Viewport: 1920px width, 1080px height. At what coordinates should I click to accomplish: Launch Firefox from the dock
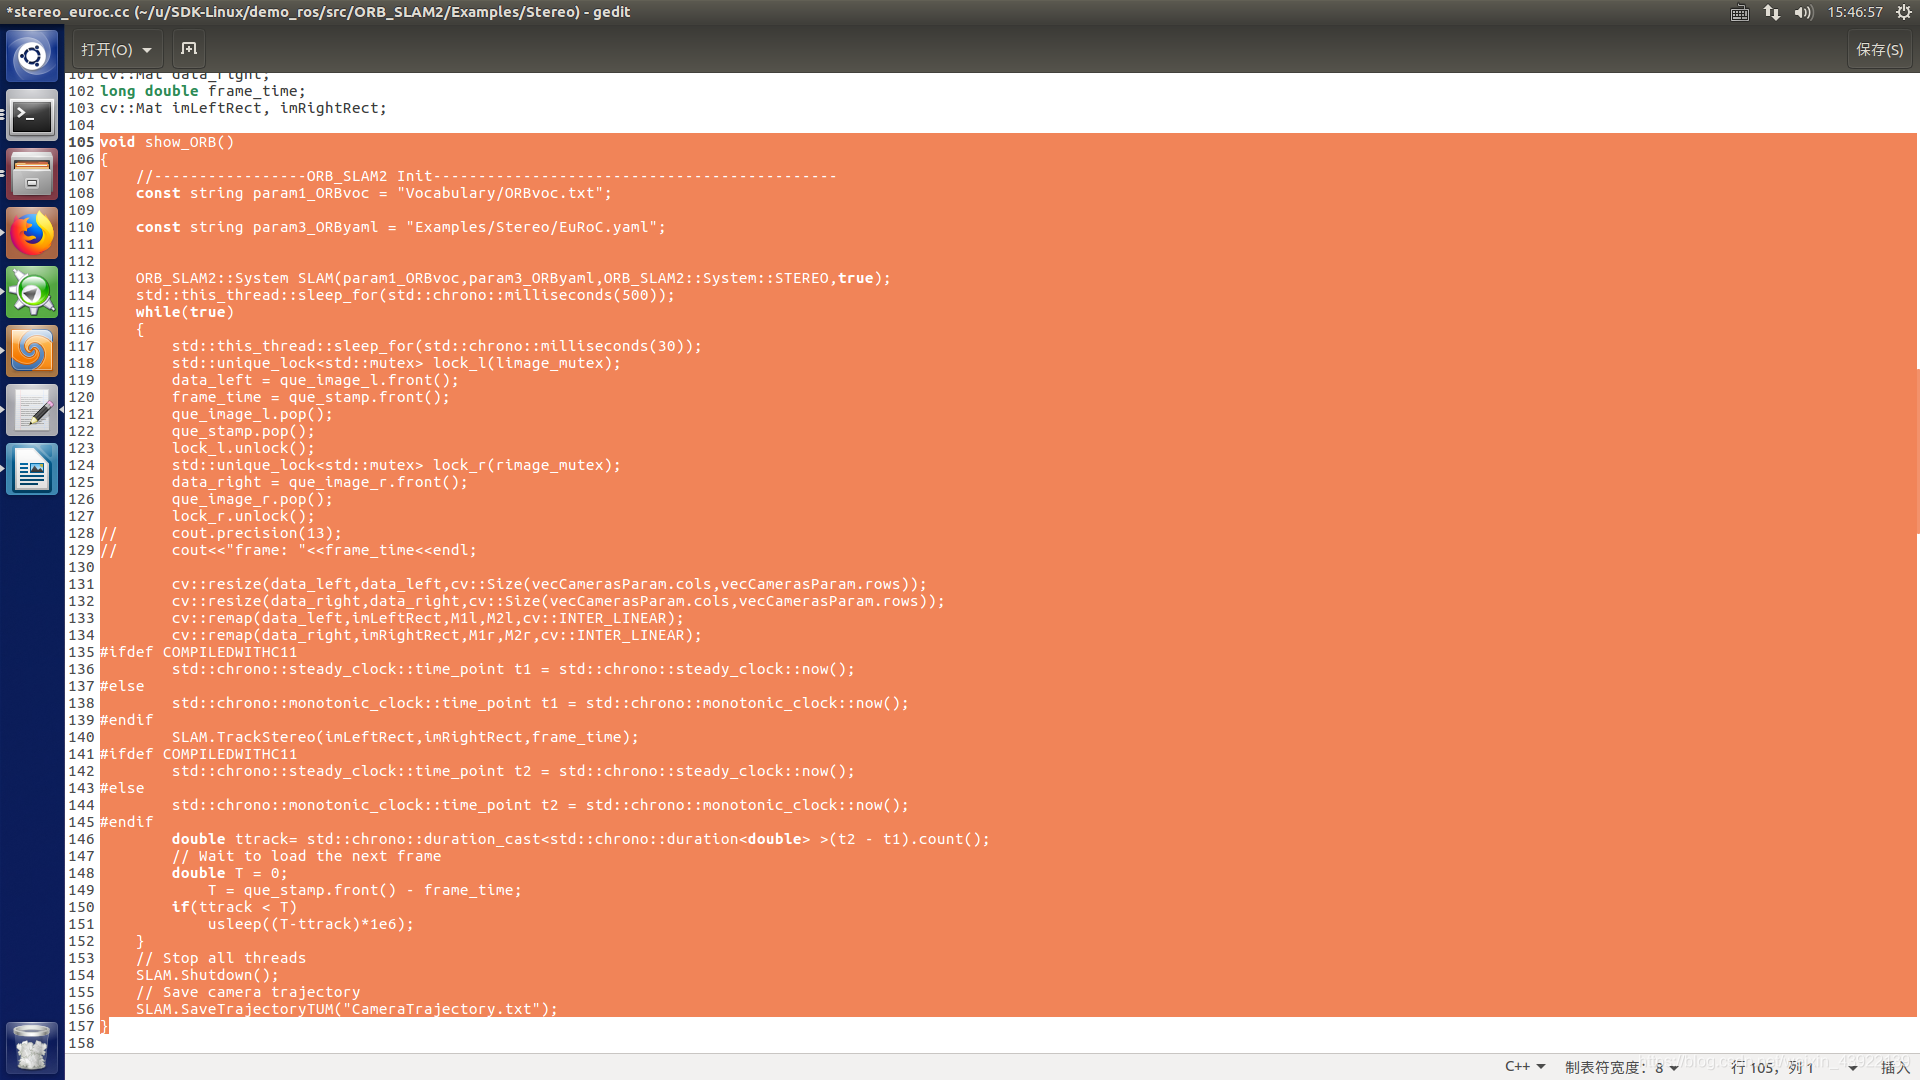32,234
